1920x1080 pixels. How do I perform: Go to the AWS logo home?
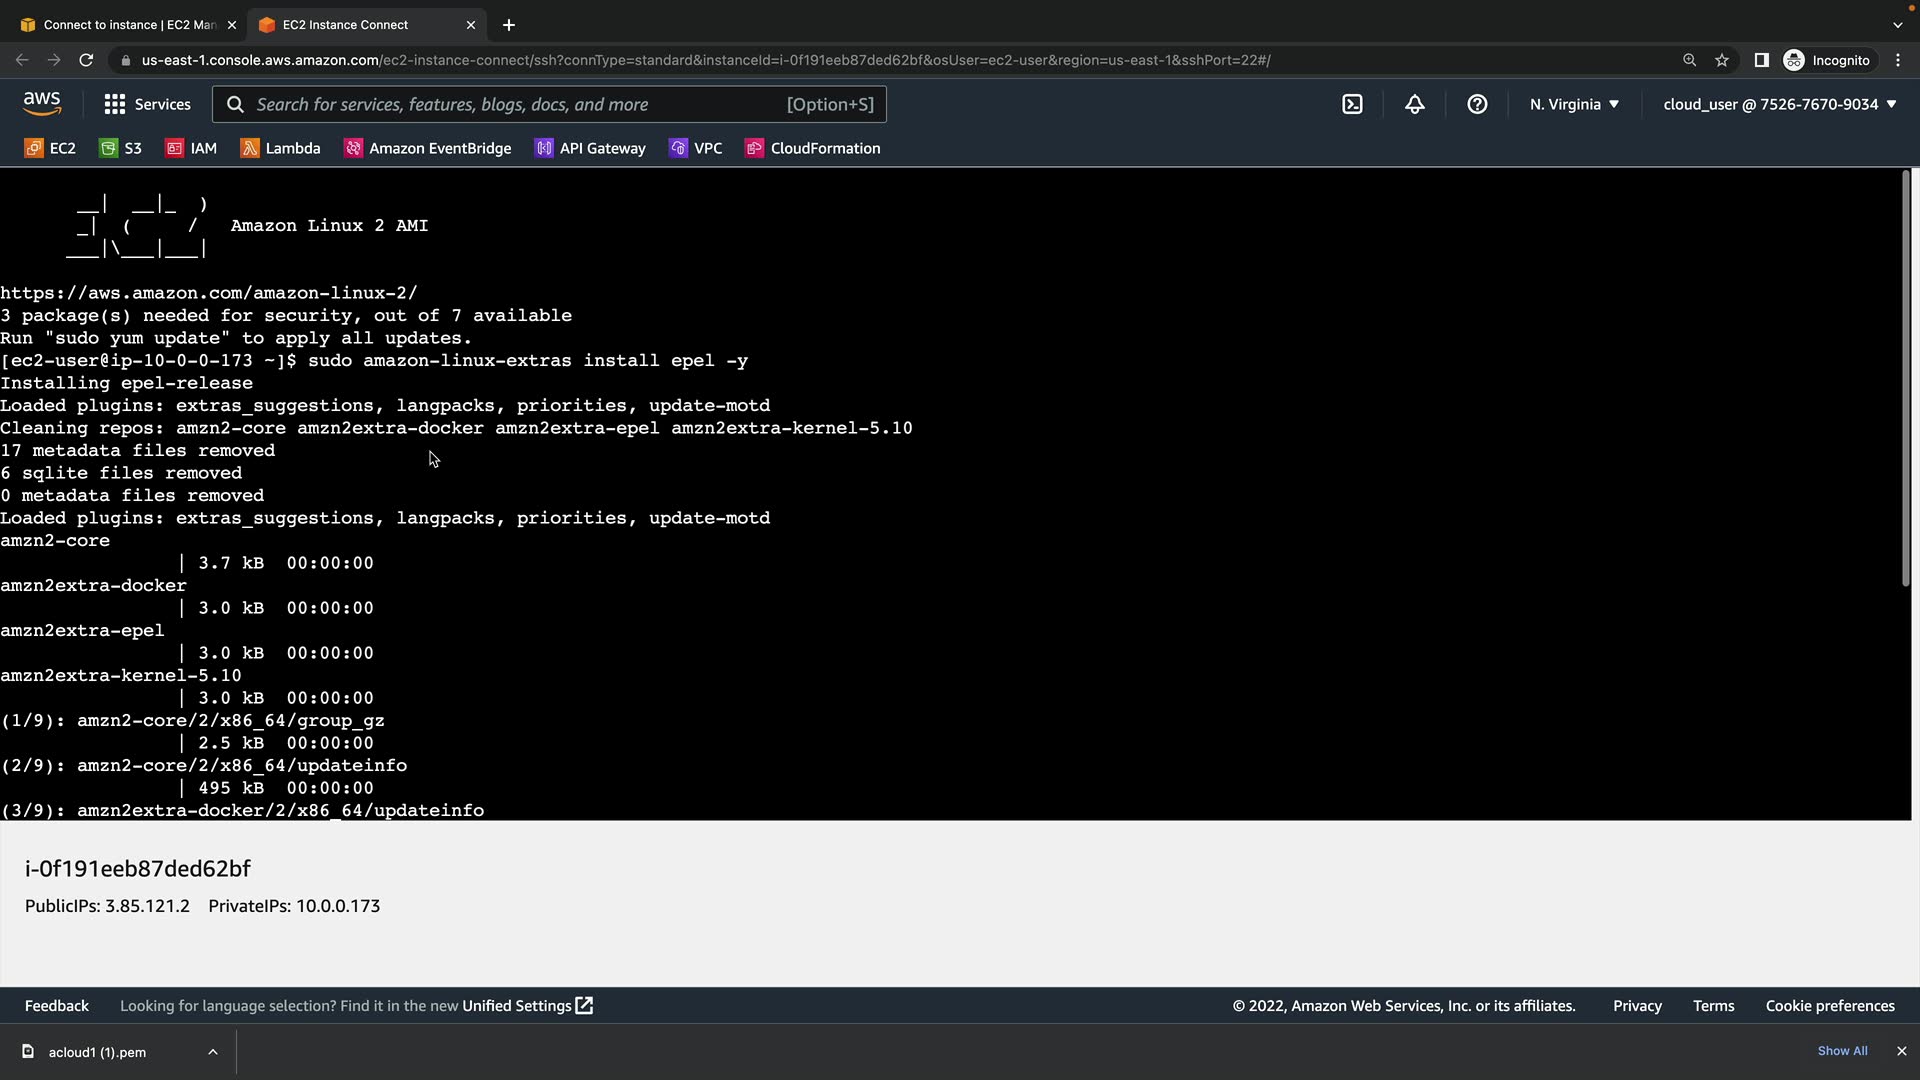(42, 103)
